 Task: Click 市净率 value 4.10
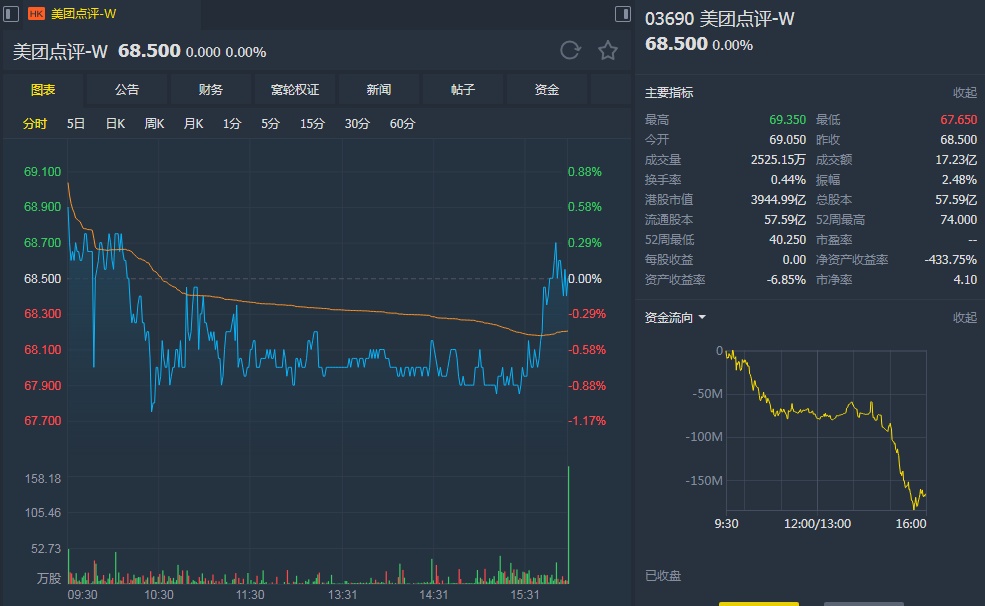(965, 279)
